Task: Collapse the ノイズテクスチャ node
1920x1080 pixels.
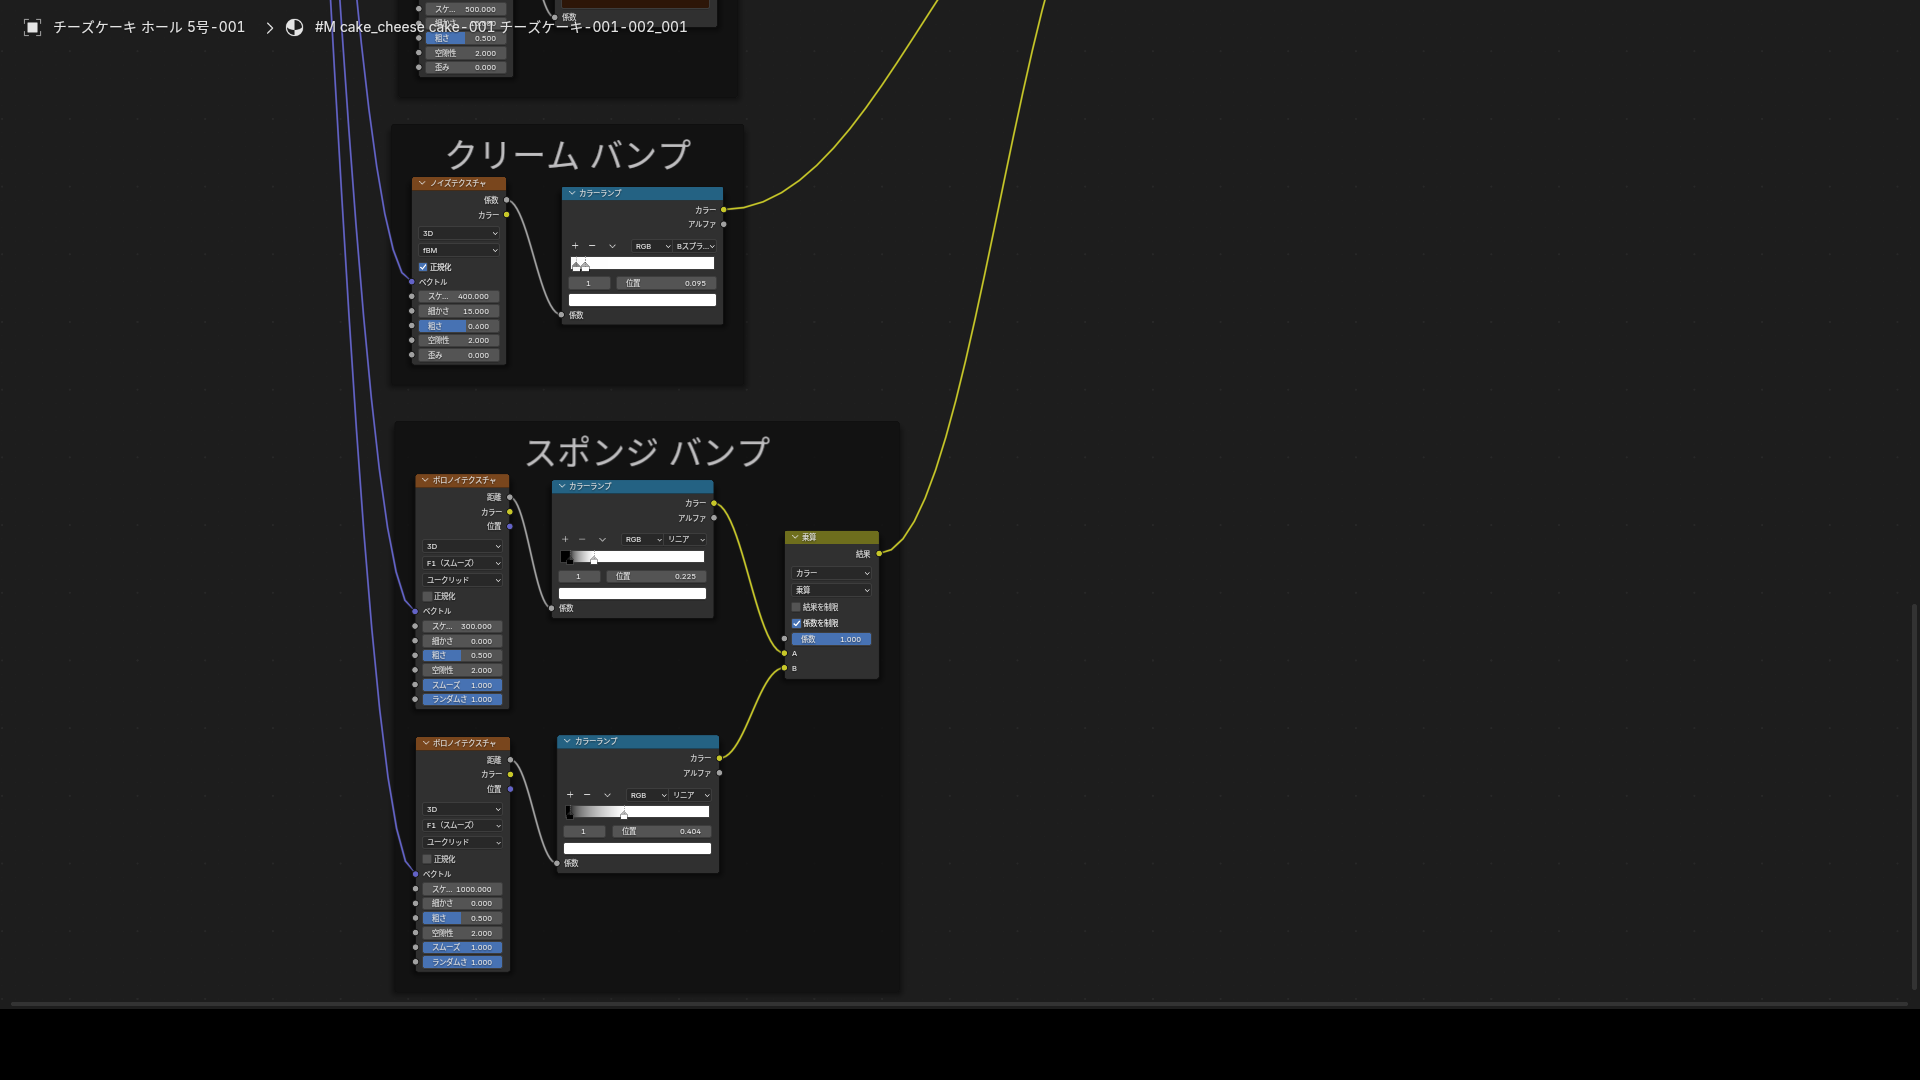Action: point(422,183)
